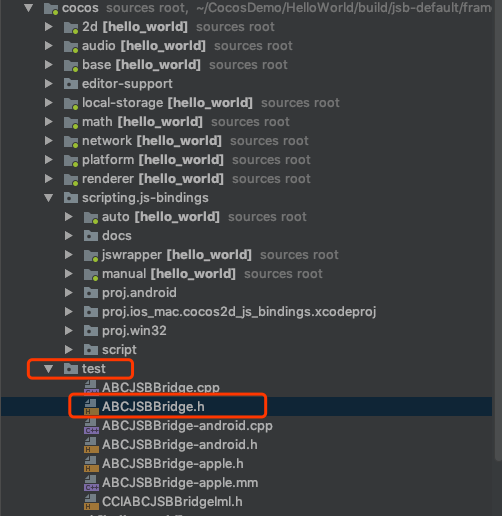Collapse the test folder

coord(49,369)
